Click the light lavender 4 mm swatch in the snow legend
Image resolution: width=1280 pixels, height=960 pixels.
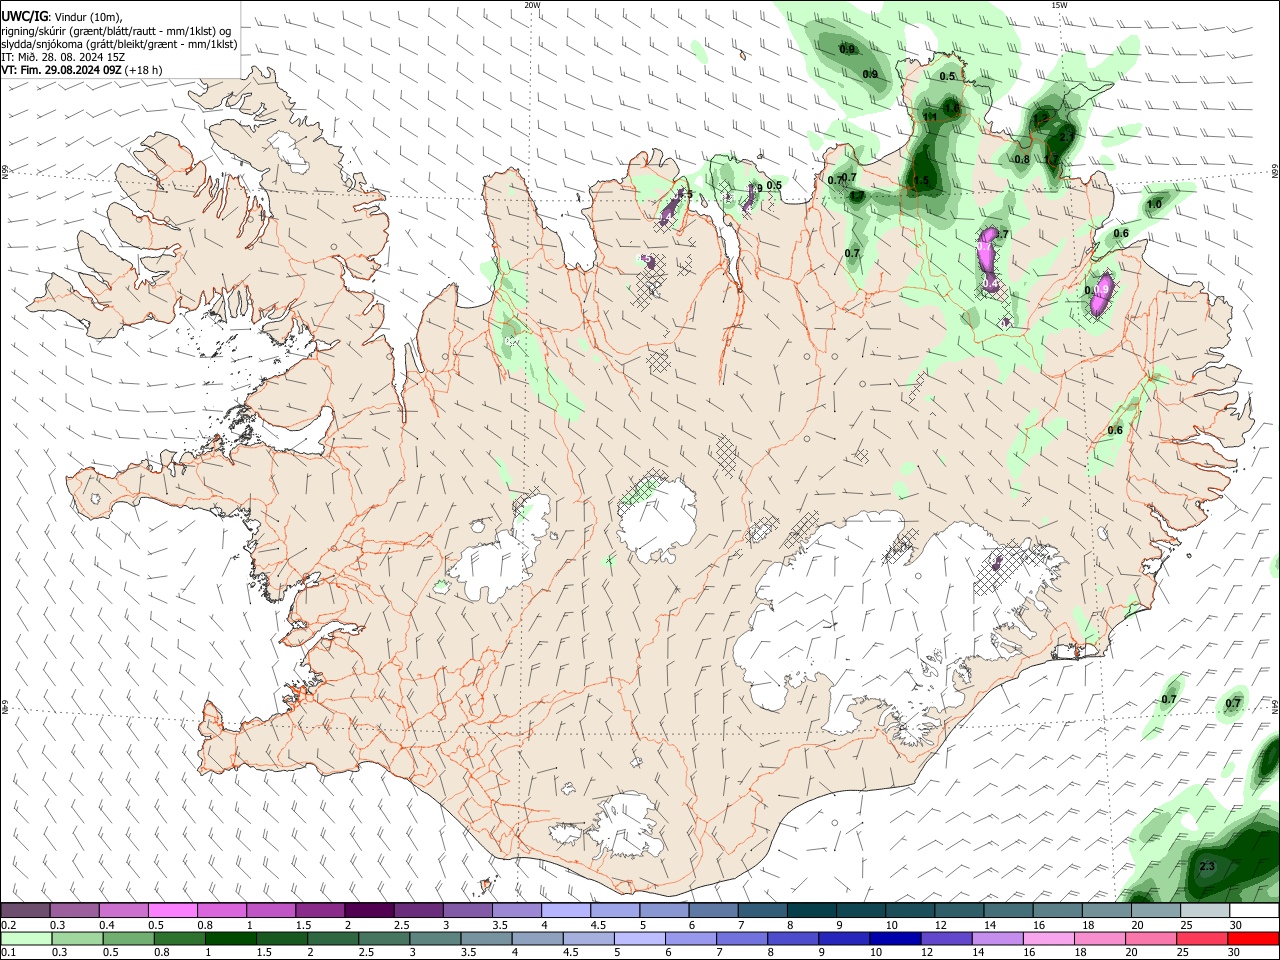click(565, 910)
